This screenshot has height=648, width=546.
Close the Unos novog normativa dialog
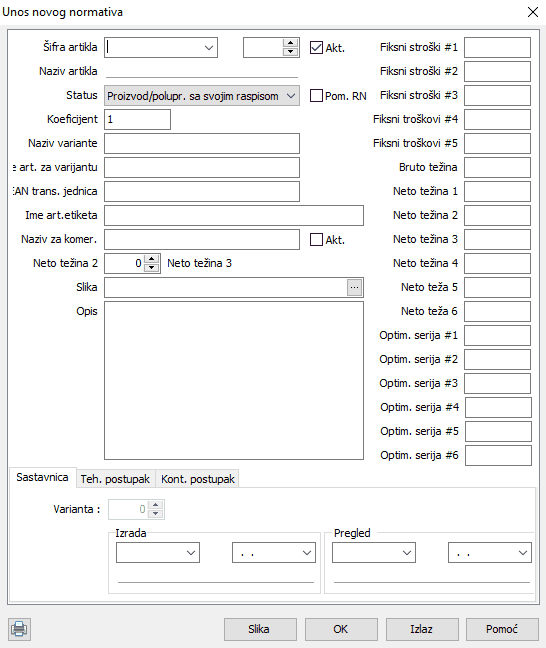pos(533,12)
